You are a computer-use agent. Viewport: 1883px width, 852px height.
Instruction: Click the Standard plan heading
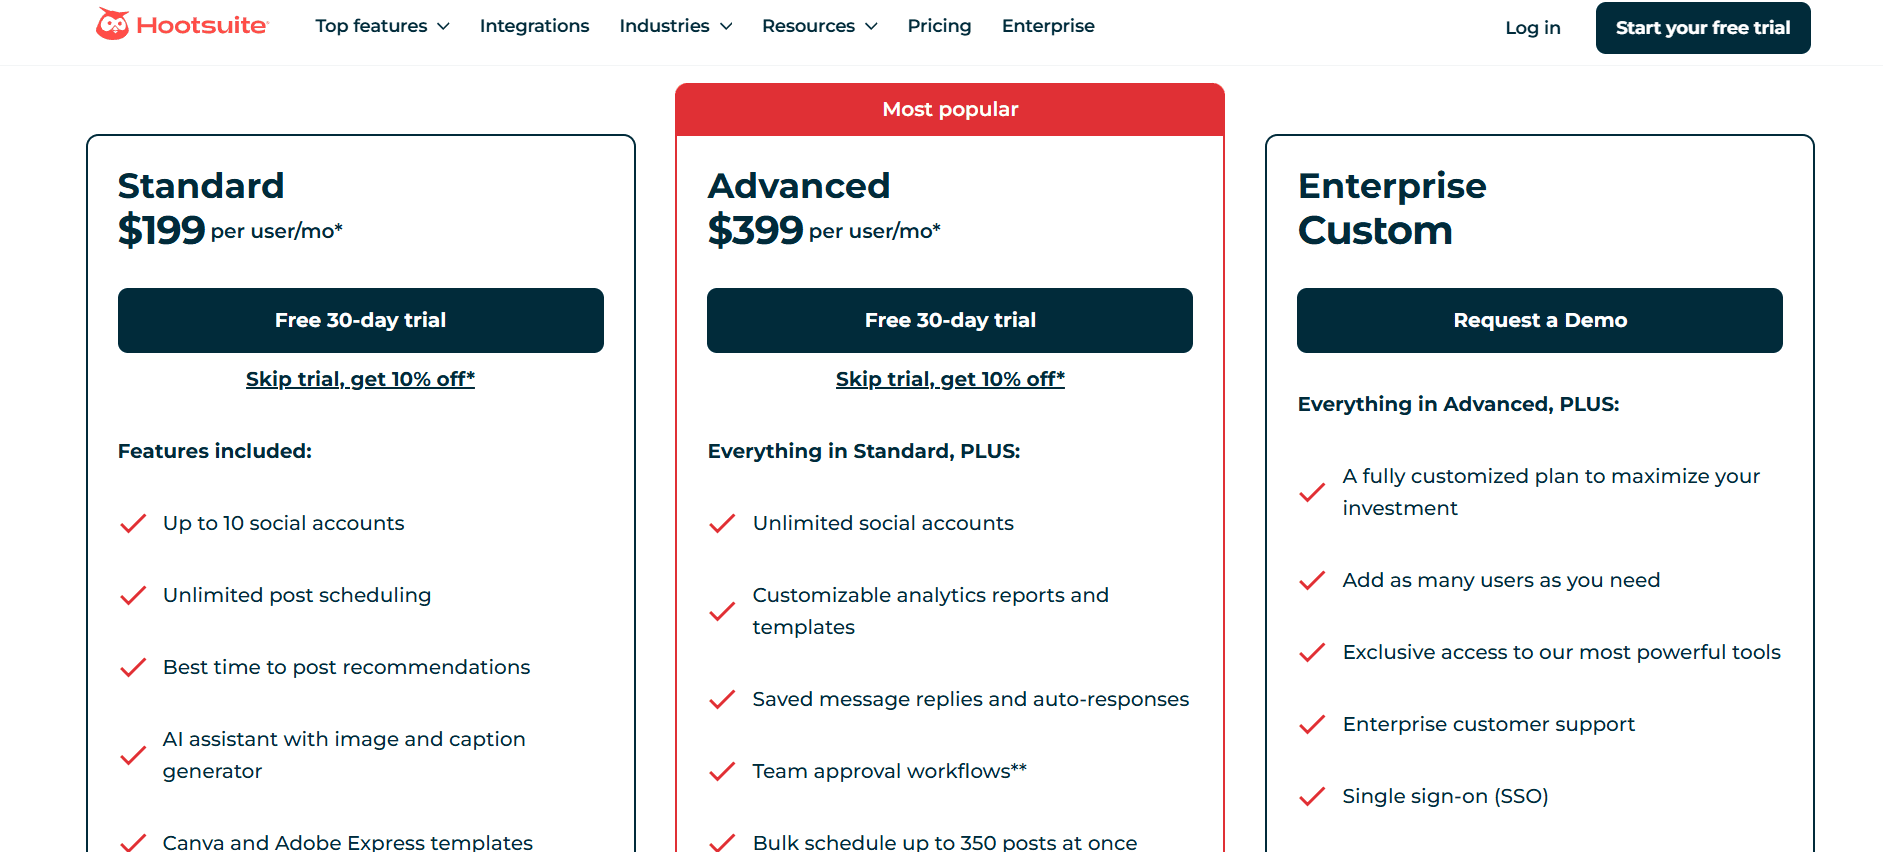click(201, 186)
